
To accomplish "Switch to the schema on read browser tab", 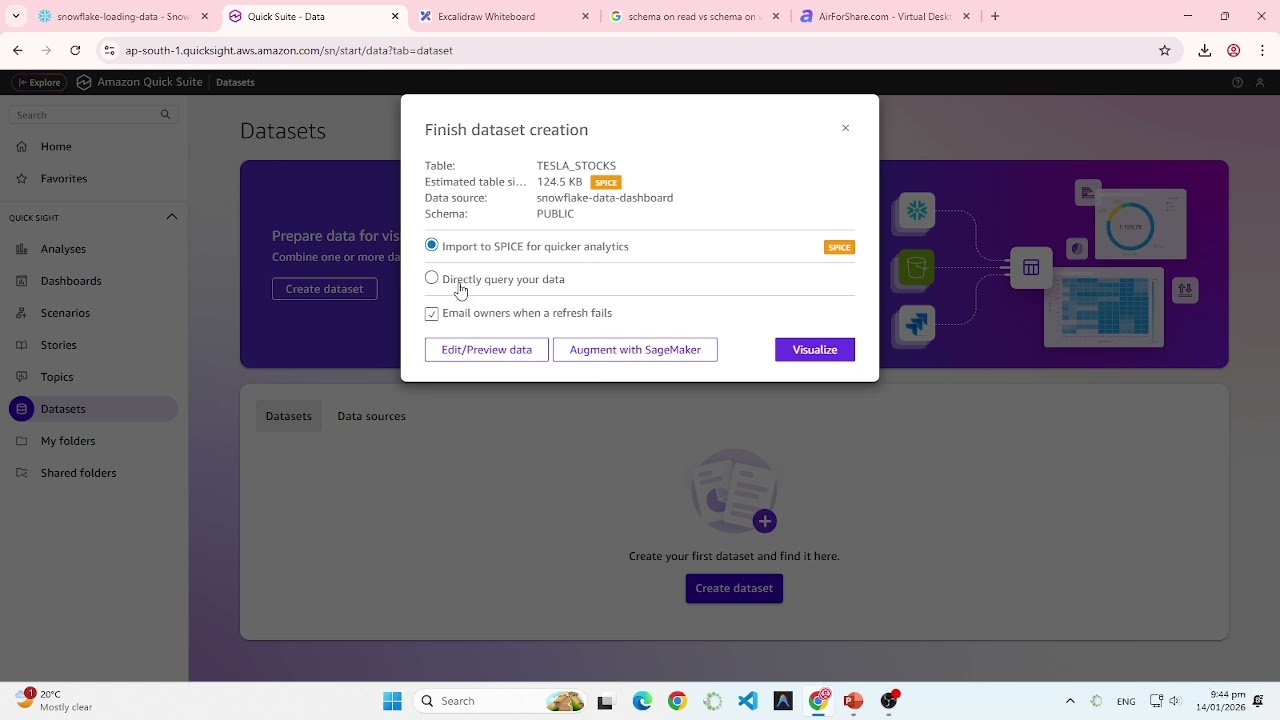I will pyautogui.click(x=695, y=17).
